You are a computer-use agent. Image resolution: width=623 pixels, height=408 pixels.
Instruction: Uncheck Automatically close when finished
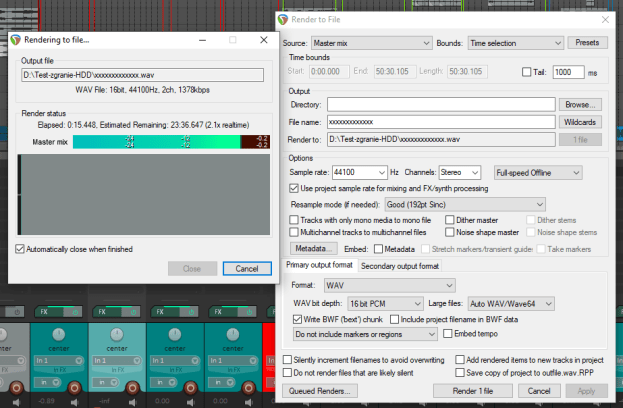(21, 248)
